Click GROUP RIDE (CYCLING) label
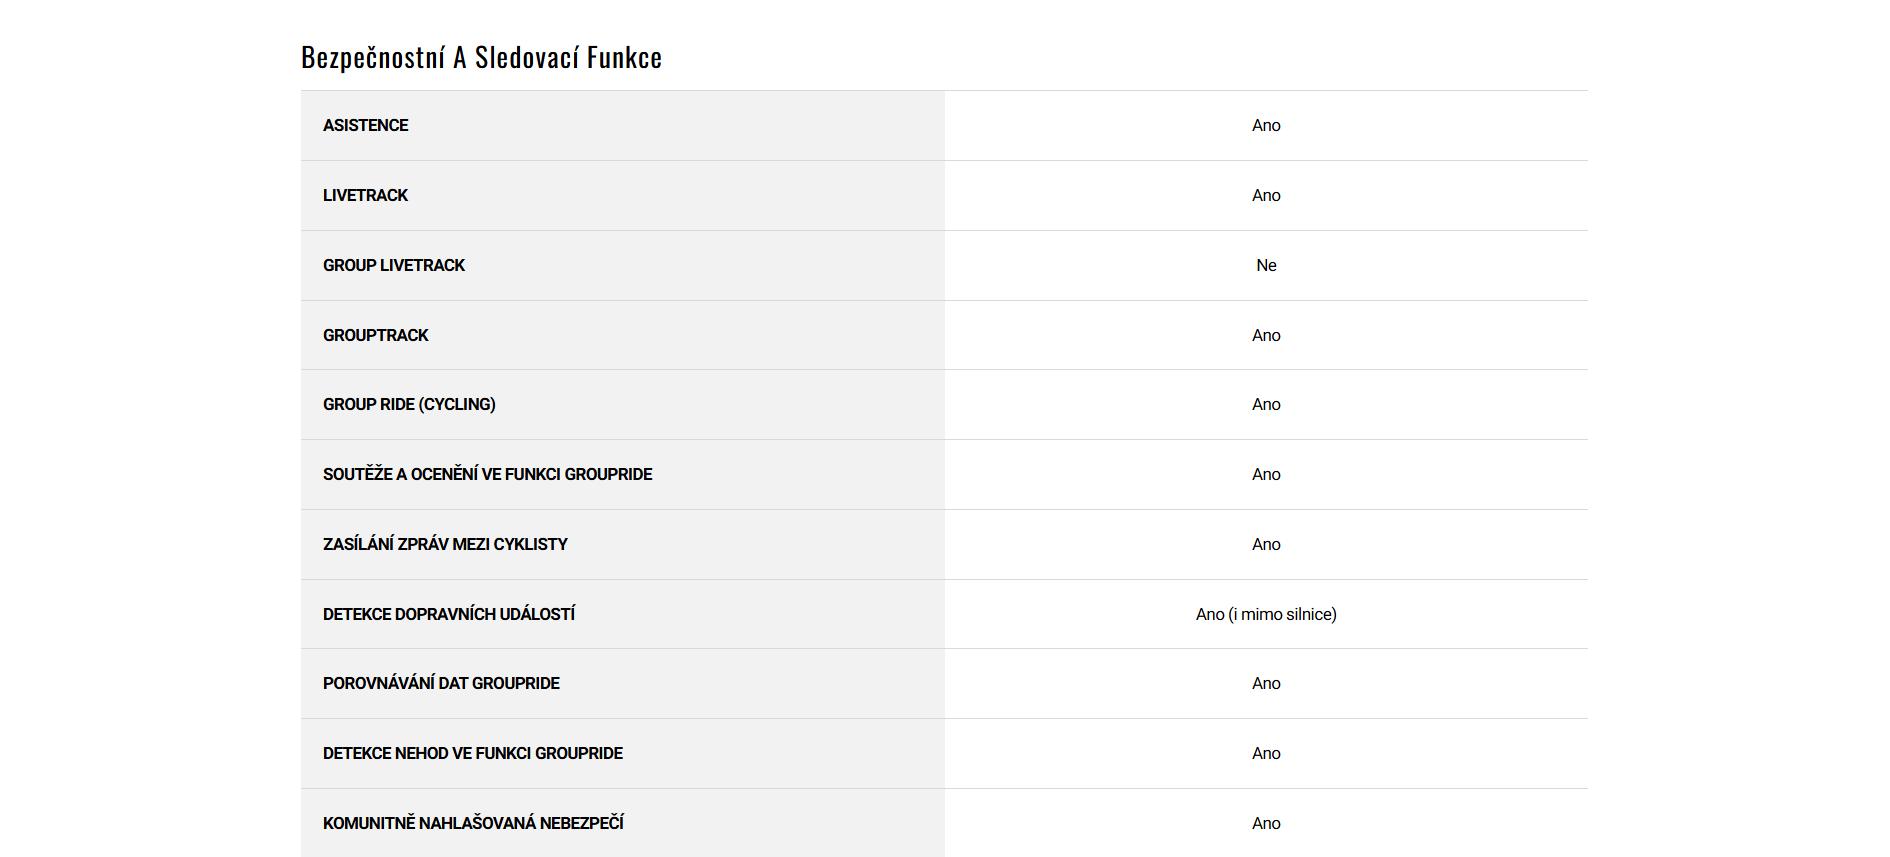The image size is (1890, 857). [x=409, y=404]
